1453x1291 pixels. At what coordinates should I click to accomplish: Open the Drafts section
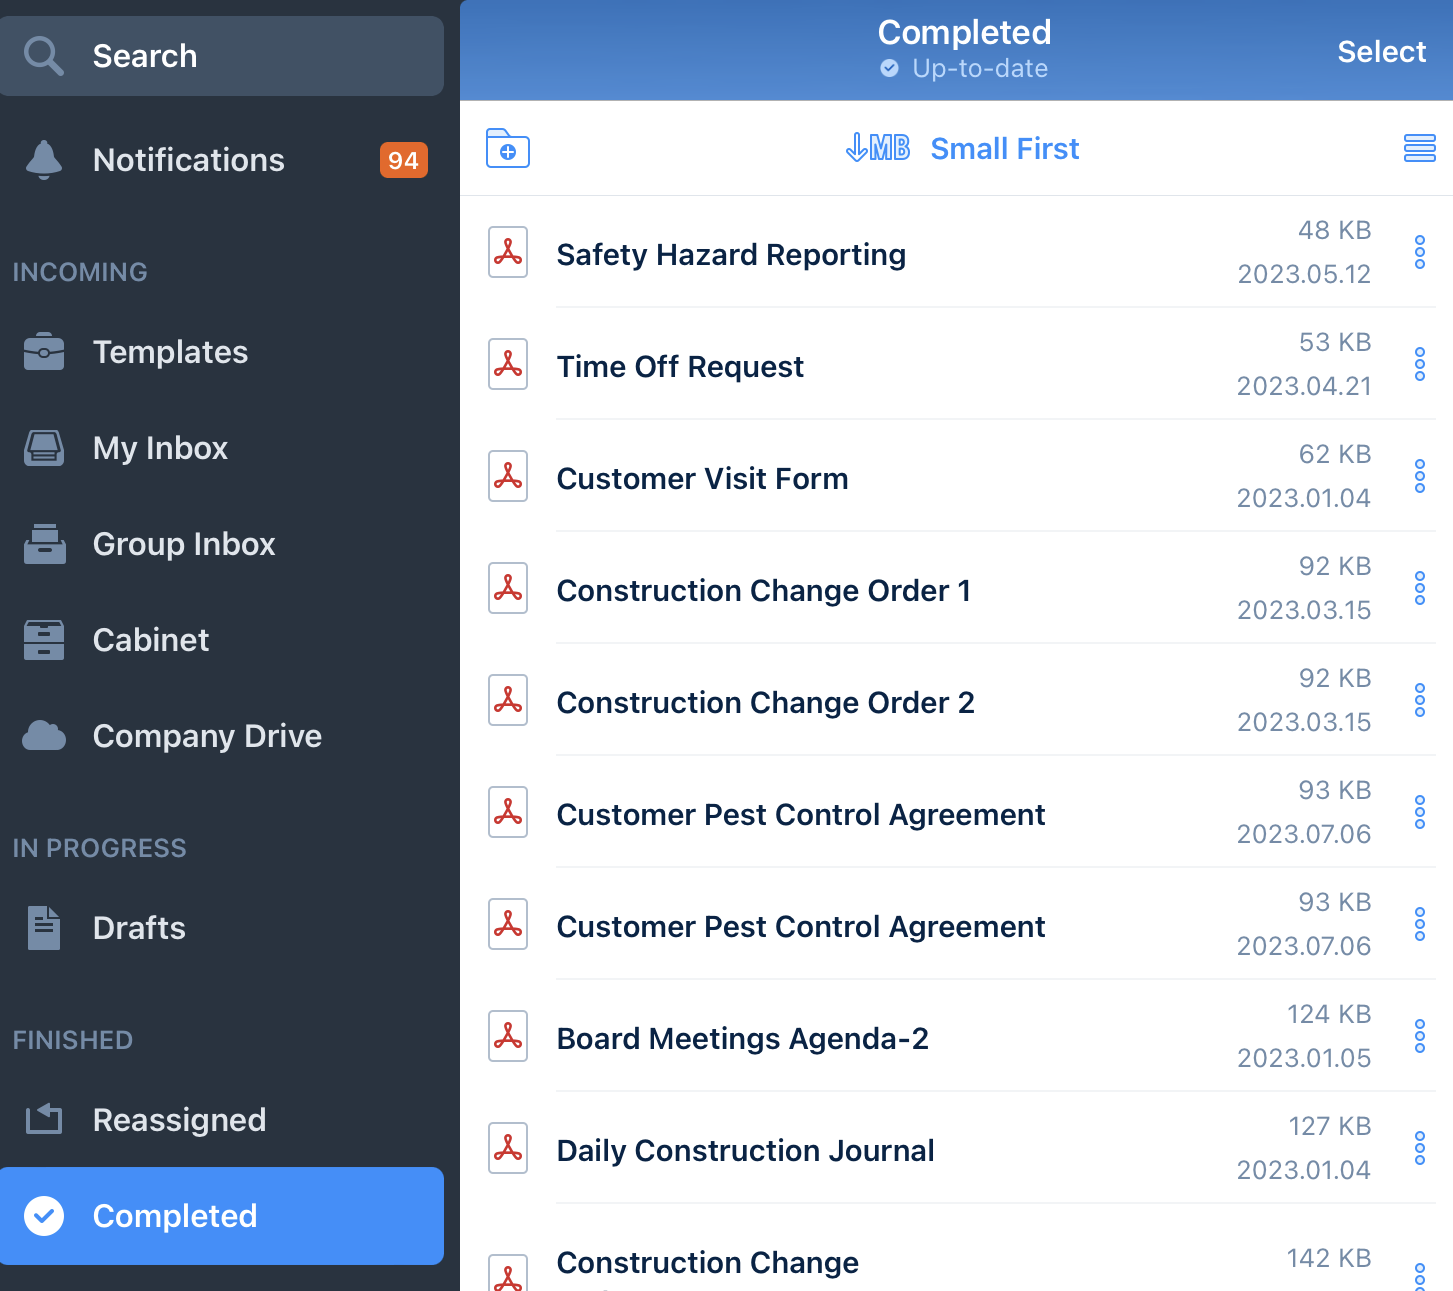(139, 928)
